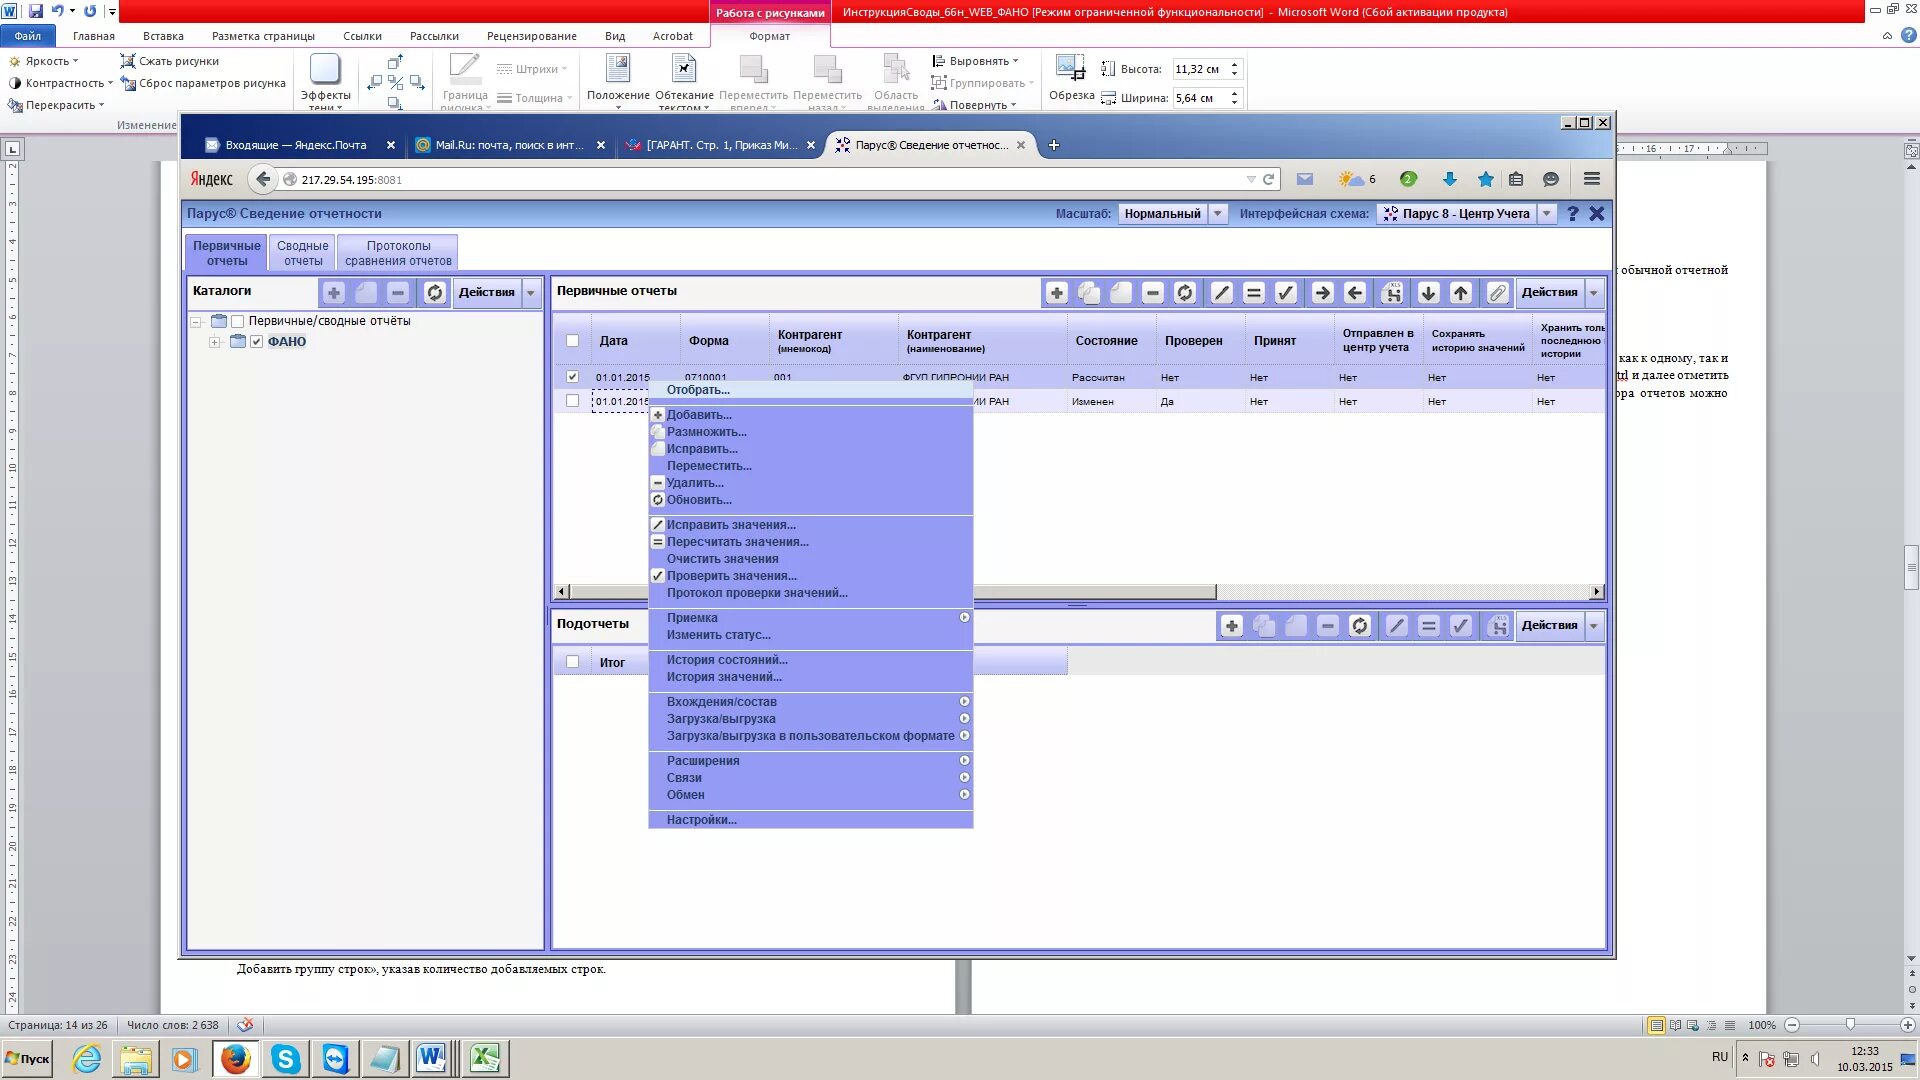Click Действия button in Первичные отчеты panel

(x=1549, y=293)
